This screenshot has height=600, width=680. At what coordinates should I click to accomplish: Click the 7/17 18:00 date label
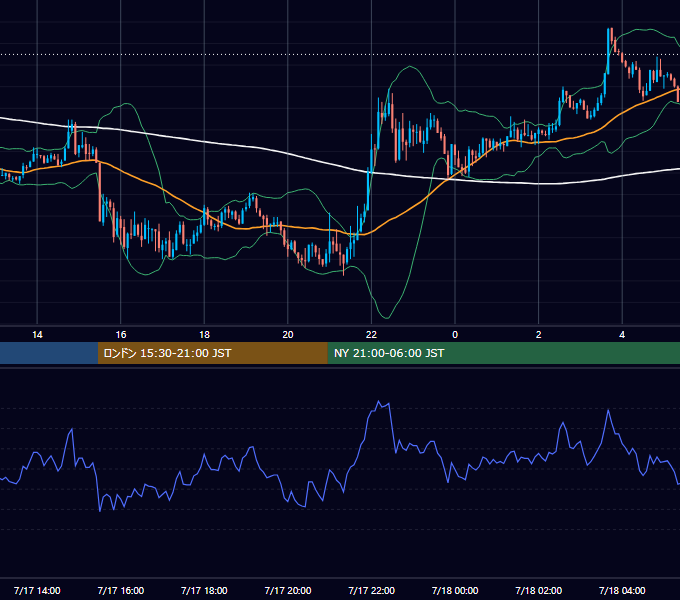pos(204,590)
